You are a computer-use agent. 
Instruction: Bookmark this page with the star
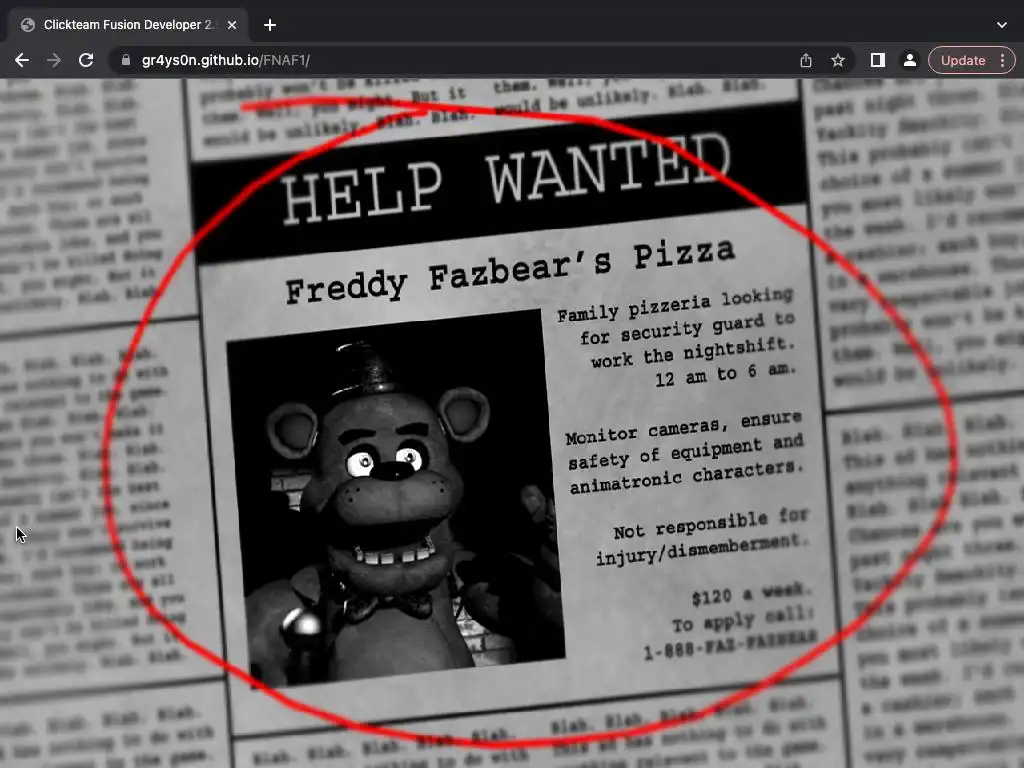pyautogui.click(x=838, y=60)
